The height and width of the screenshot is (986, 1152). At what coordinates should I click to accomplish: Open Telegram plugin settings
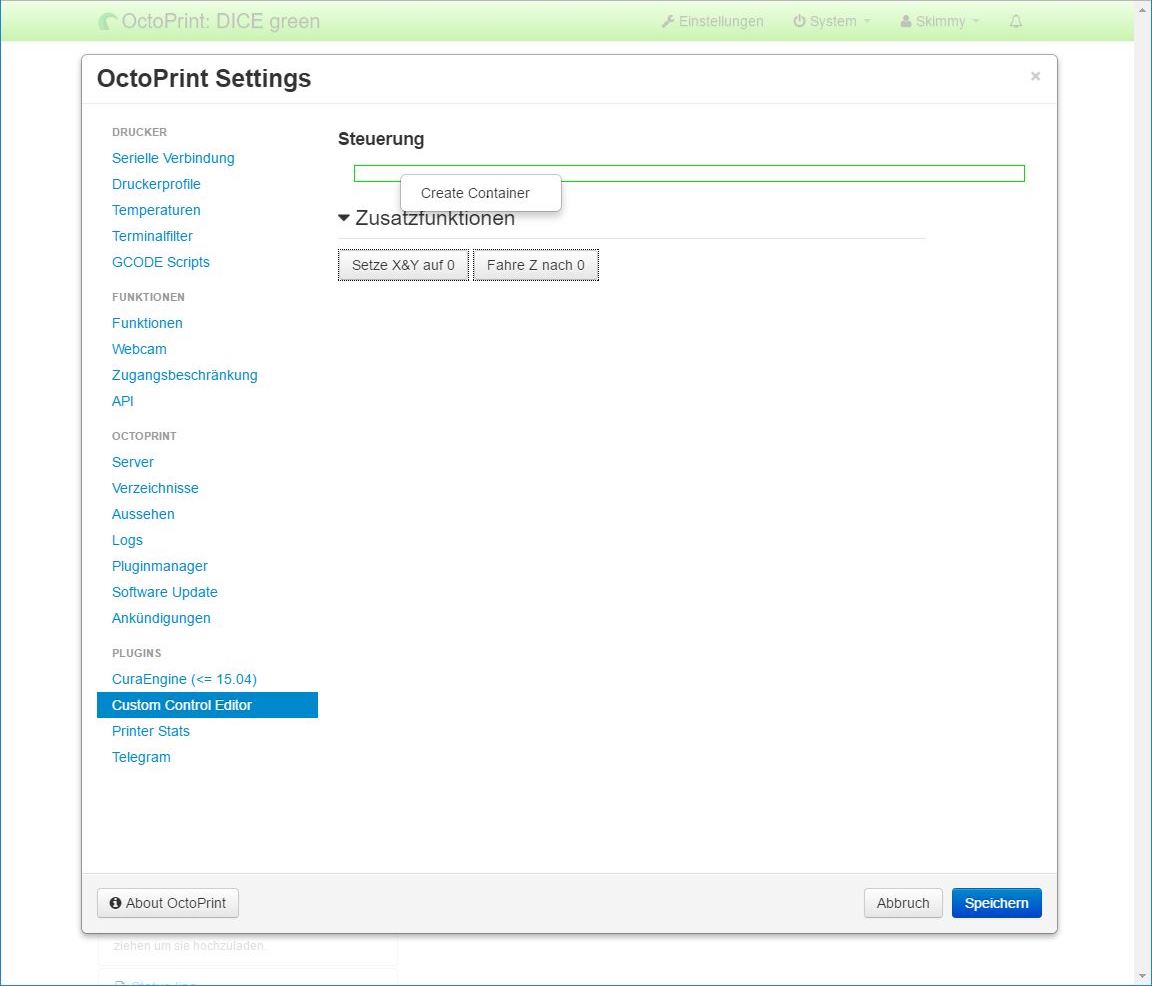(x=141, y=758)
